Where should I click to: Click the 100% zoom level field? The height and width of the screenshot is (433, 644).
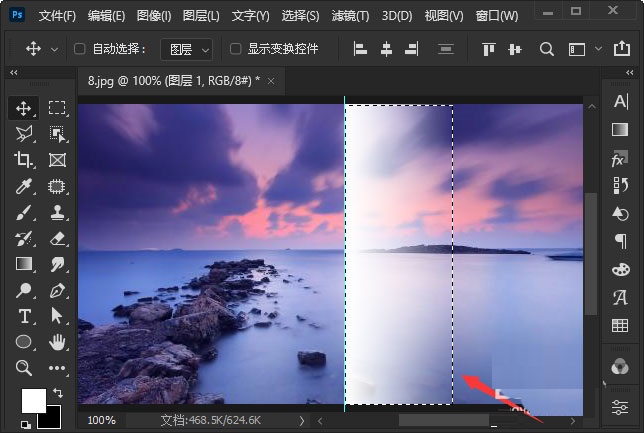point(102,421)
